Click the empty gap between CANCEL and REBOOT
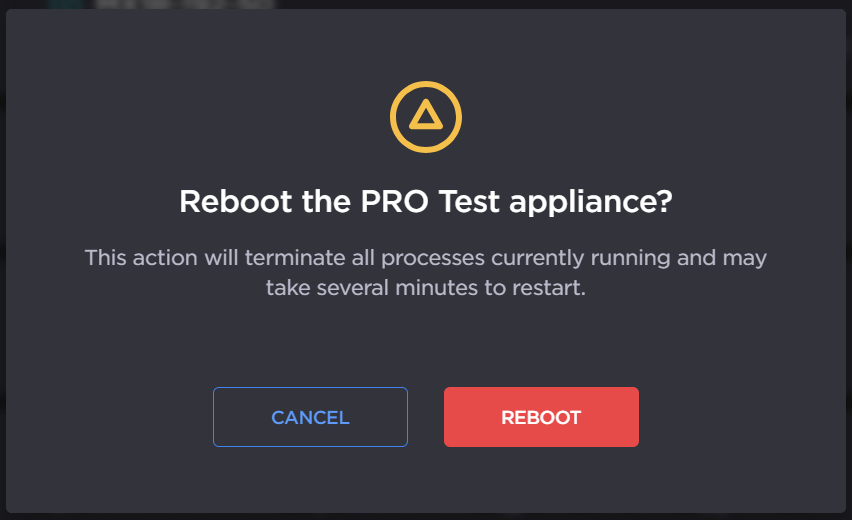The height and width of the screenshot is (520, 852). point(426,417)
